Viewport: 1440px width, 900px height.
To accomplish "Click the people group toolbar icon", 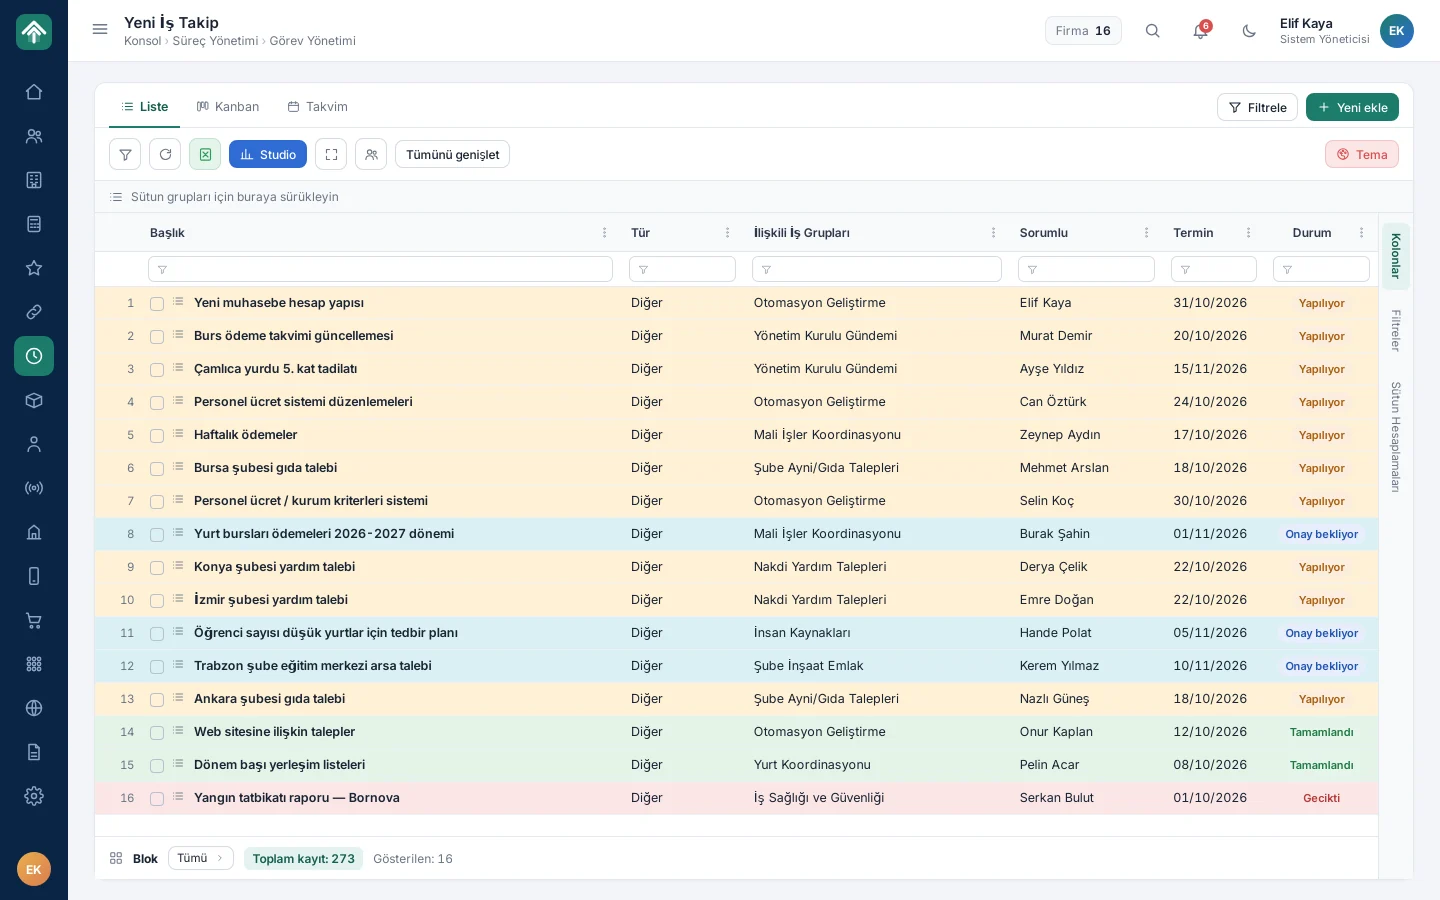I will tap(371, 154).
